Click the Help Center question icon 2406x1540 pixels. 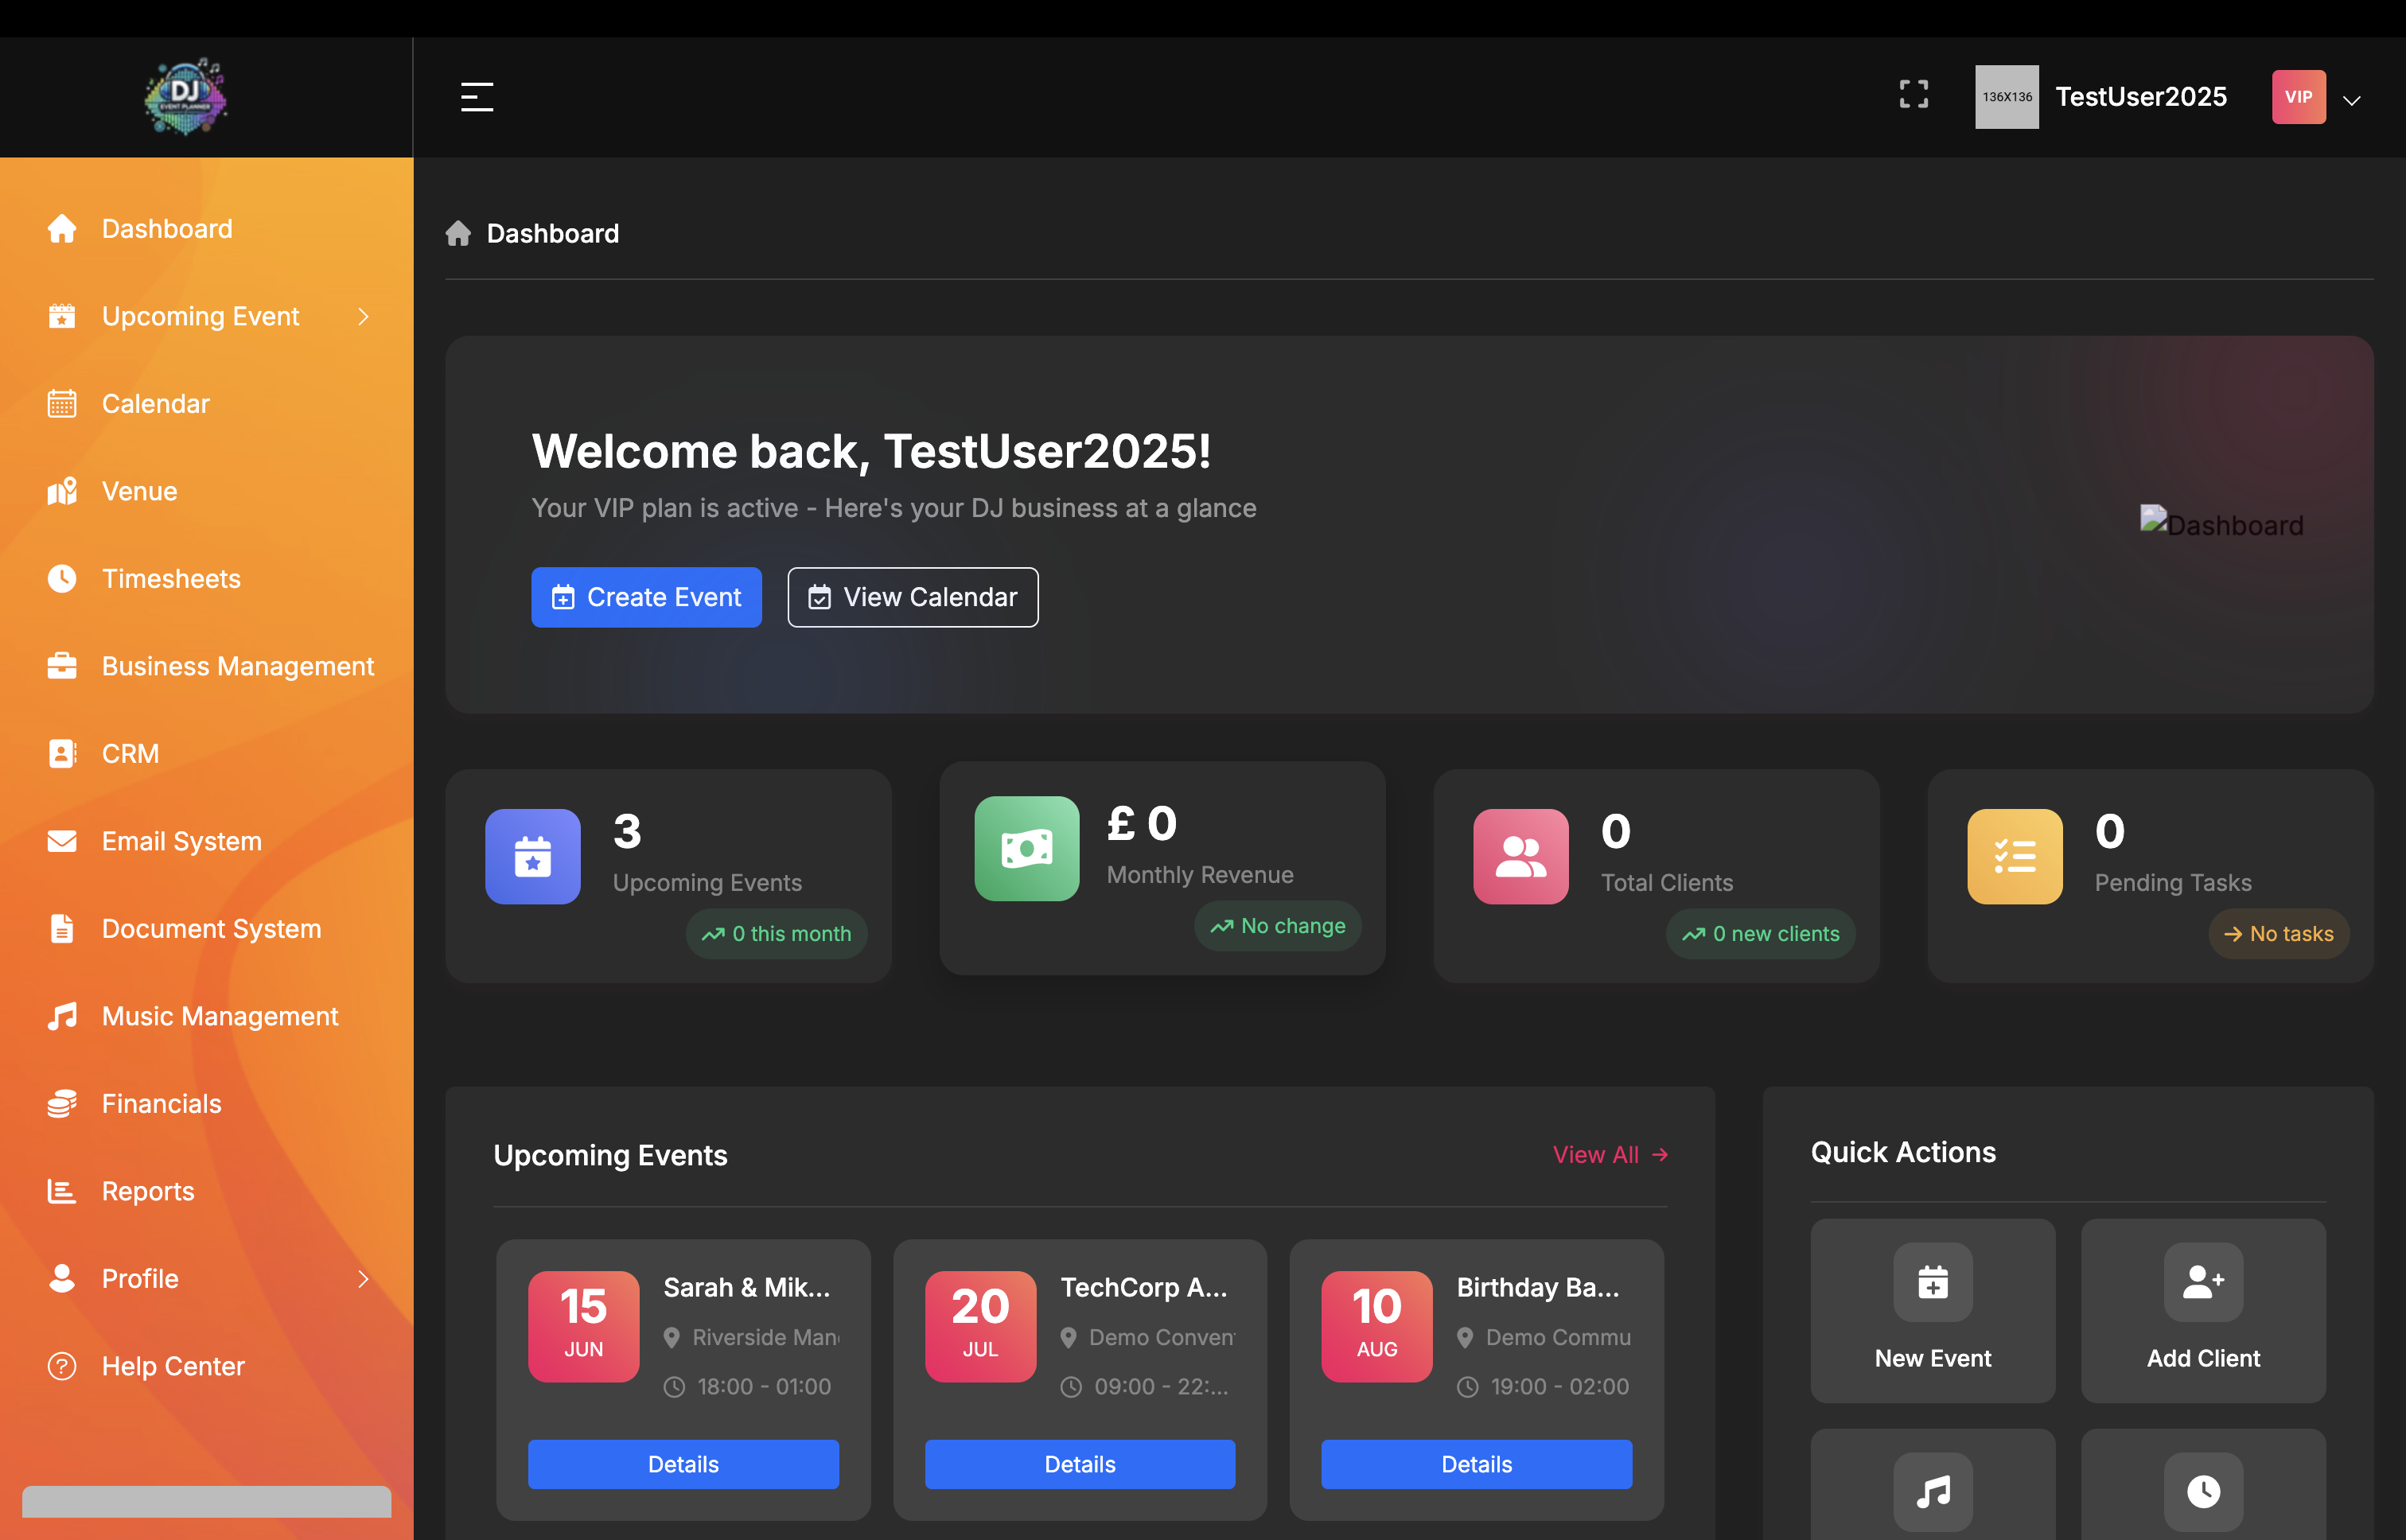pyautogui.click(x=62, y=1366)
